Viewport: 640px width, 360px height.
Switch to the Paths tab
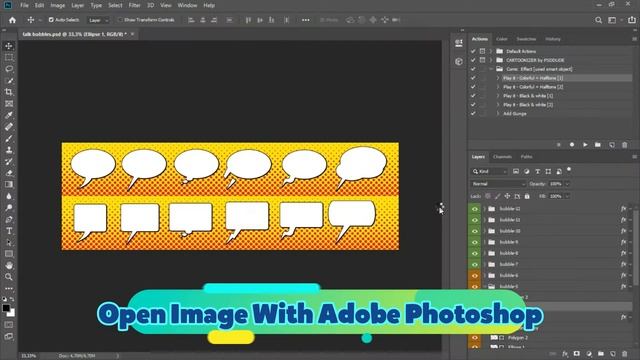point(526,157)
